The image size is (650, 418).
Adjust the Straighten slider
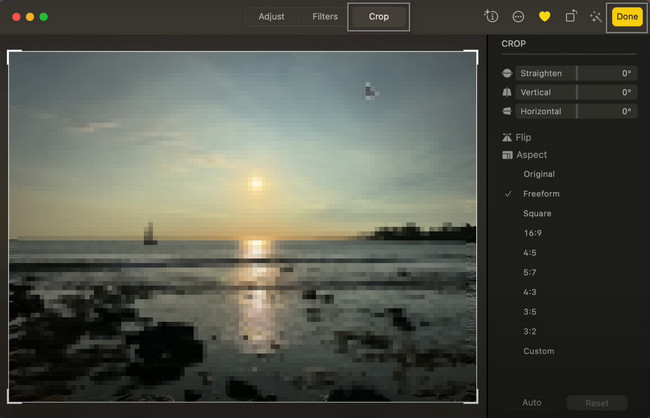576,73
